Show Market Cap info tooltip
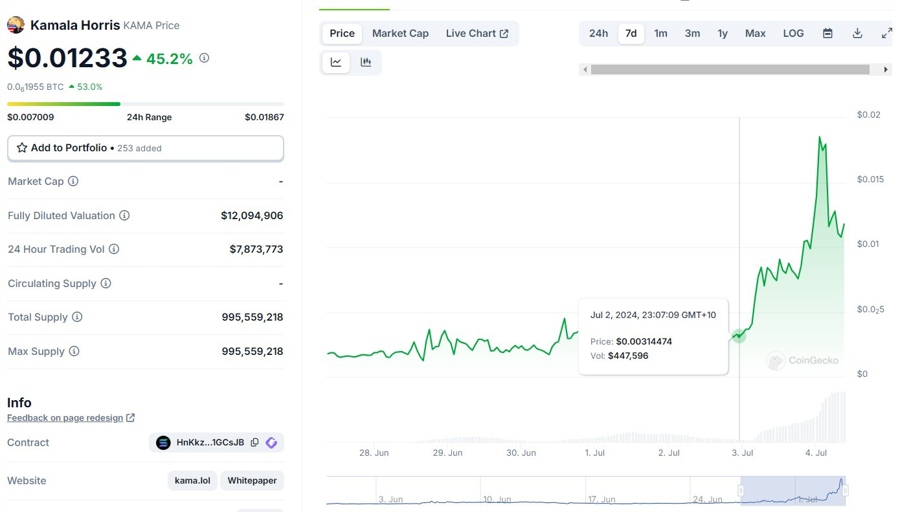This screenshot has height=512, width=900. [73, 181]
